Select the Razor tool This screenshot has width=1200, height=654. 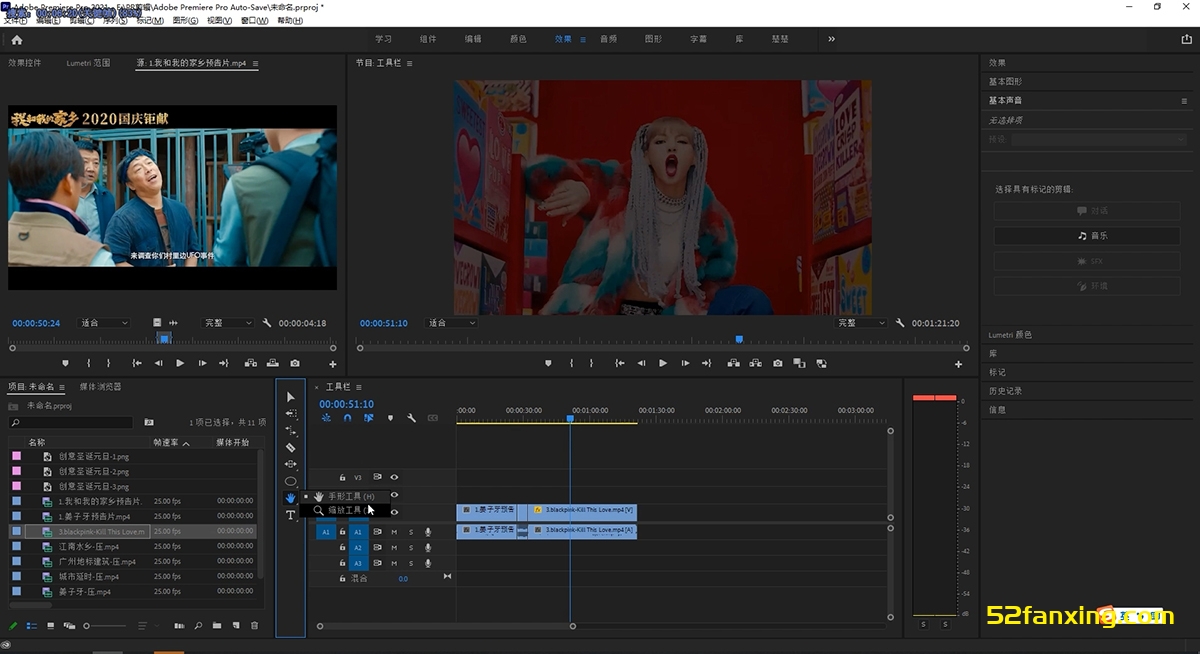click(x=291, y=448)
